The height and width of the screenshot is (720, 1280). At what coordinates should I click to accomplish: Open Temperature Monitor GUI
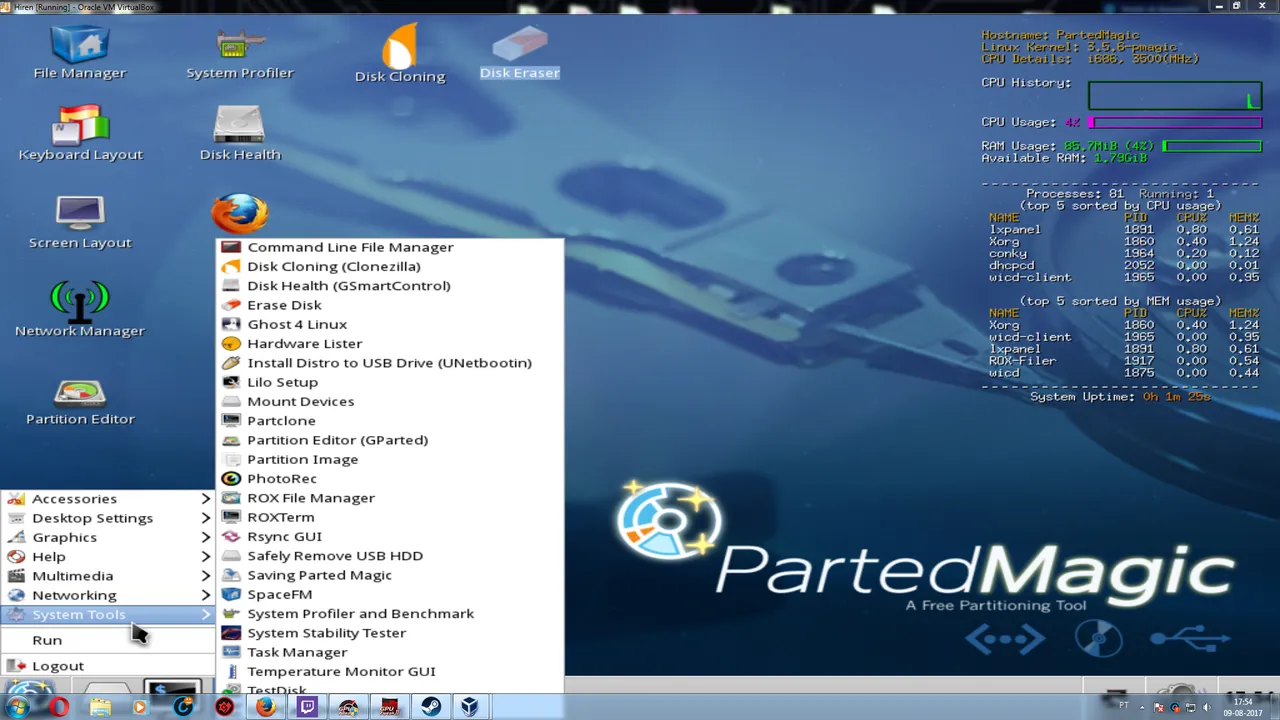pyautogui.click(x=390, y=672)
